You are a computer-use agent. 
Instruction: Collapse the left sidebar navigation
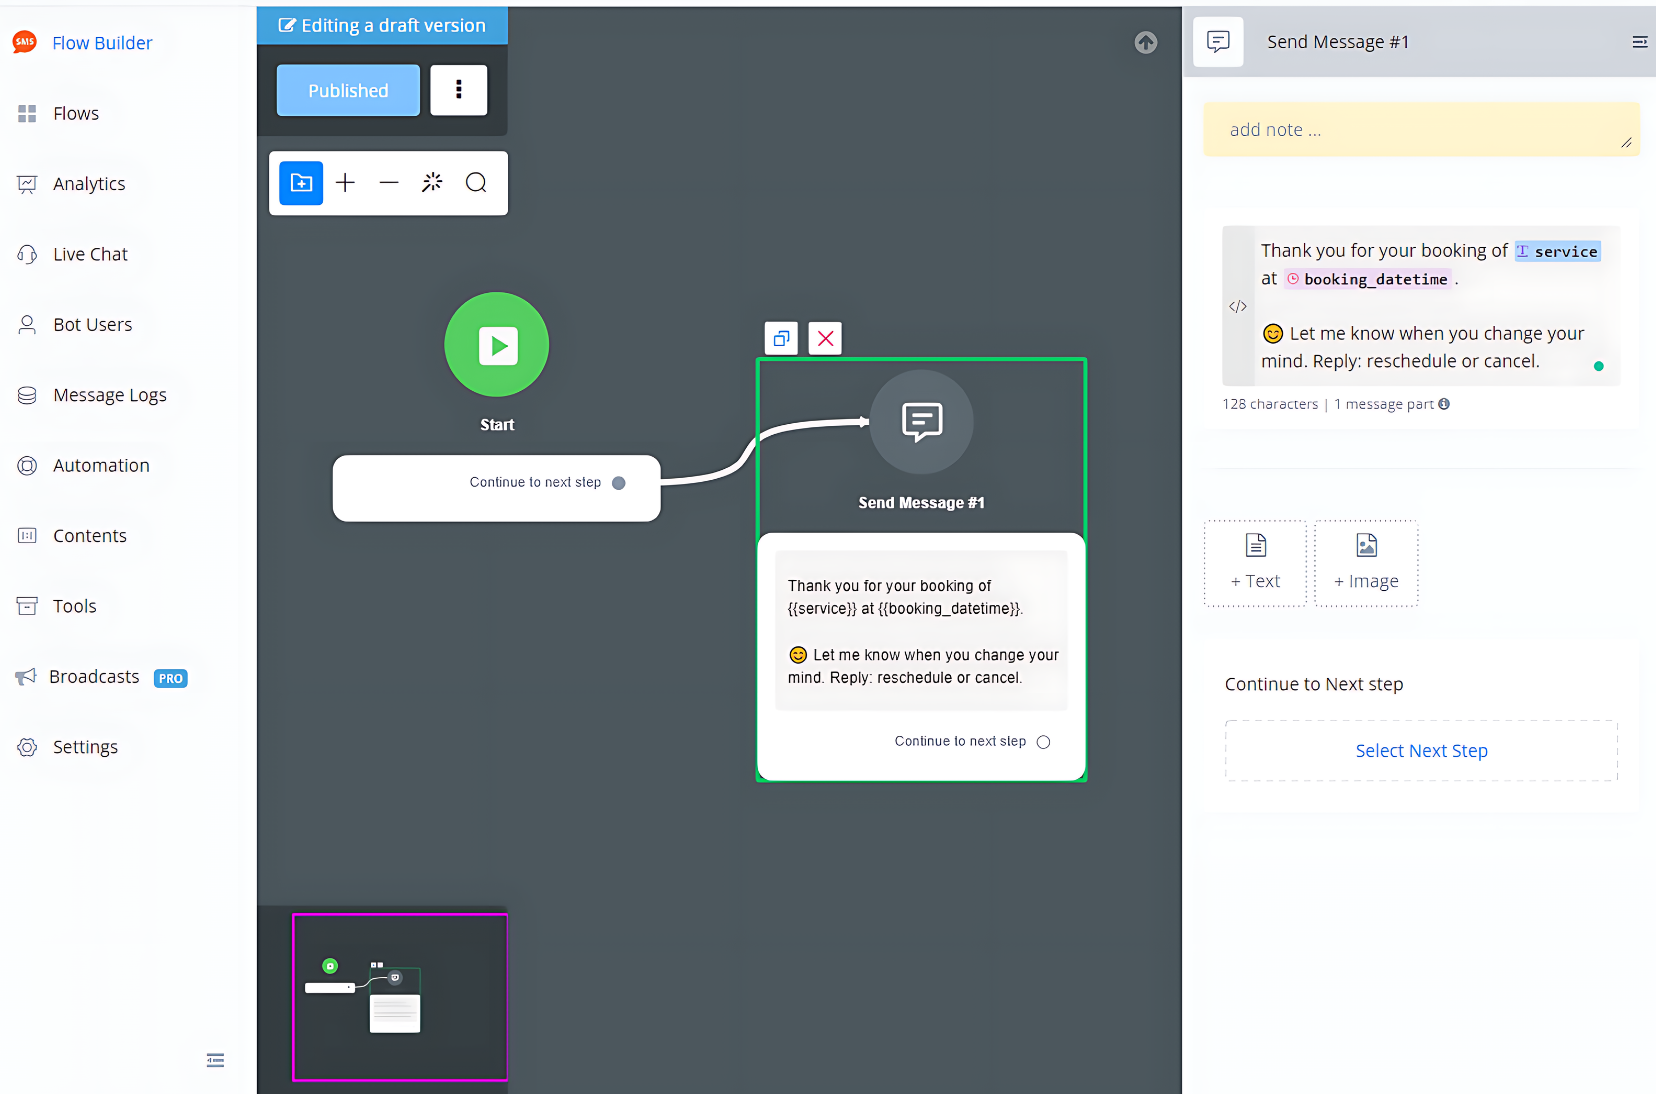[215, 1060]
